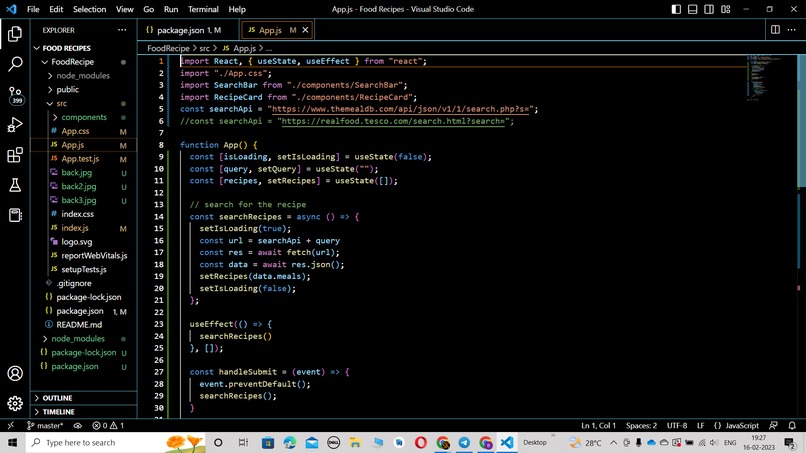
Task: Open notifications bell in status bar
Action: (x=792, y=426)
